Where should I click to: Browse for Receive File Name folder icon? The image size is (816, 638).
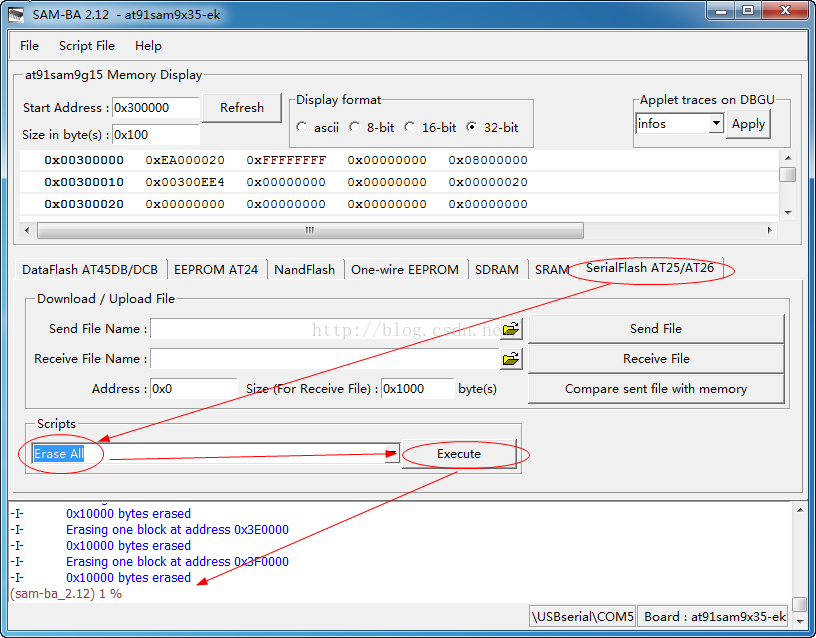pos(511,359)
